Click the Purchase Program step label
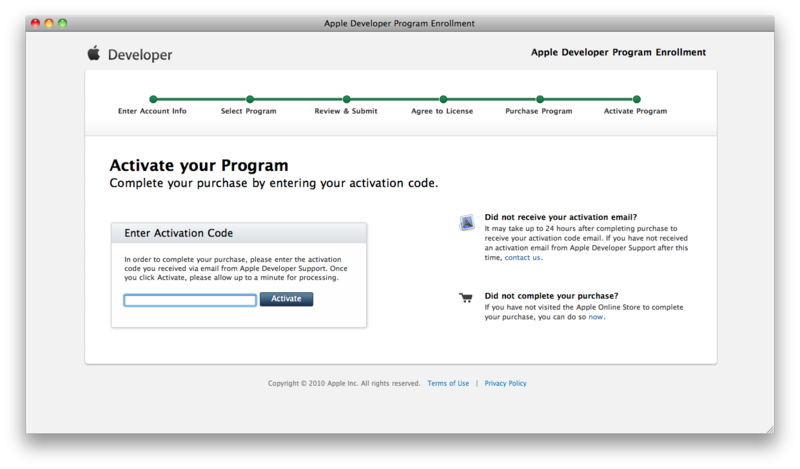800x469 pixels. 539,111
